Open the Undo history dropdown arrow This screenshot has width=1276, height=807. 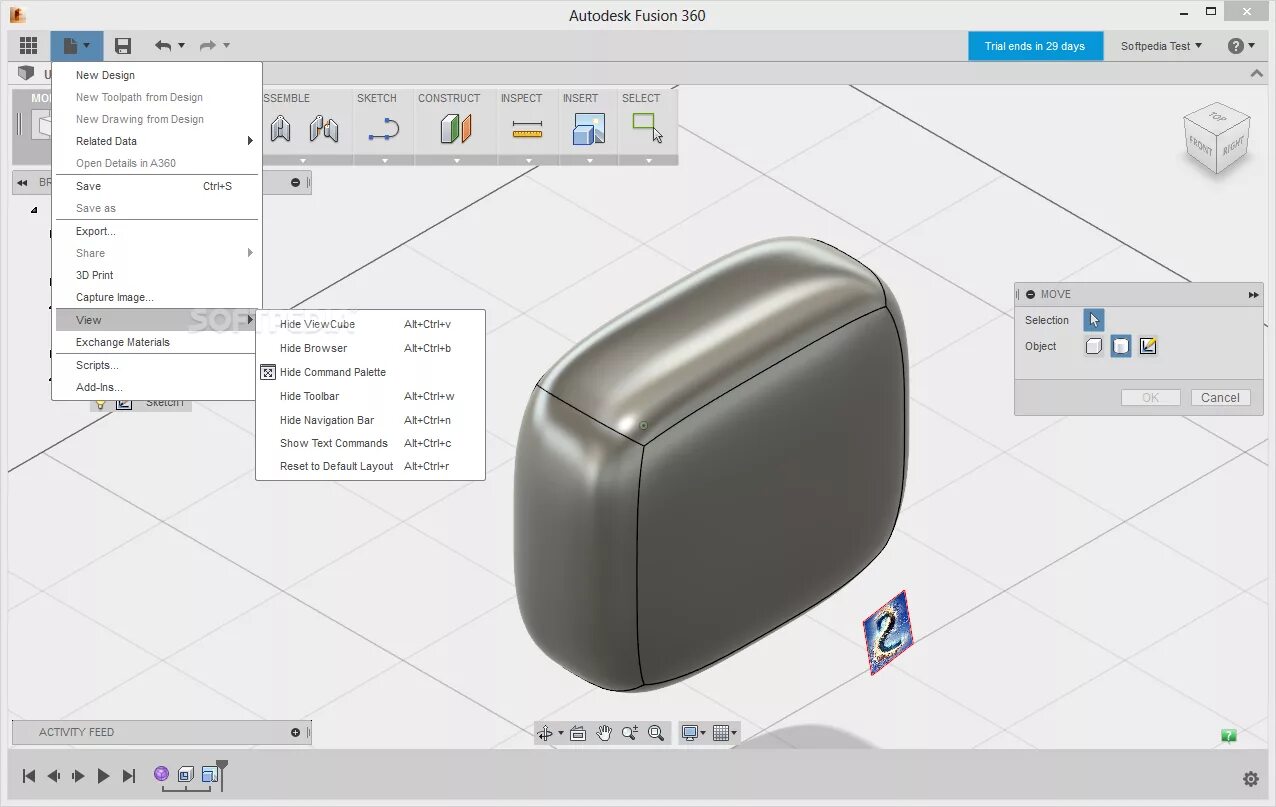[x=182, y=46]
